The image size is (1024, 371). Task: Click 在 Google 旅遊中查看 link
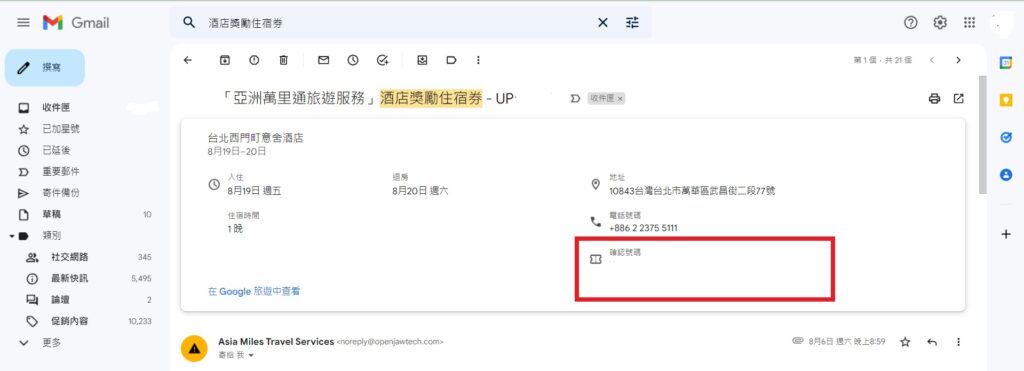click(254, 291)
